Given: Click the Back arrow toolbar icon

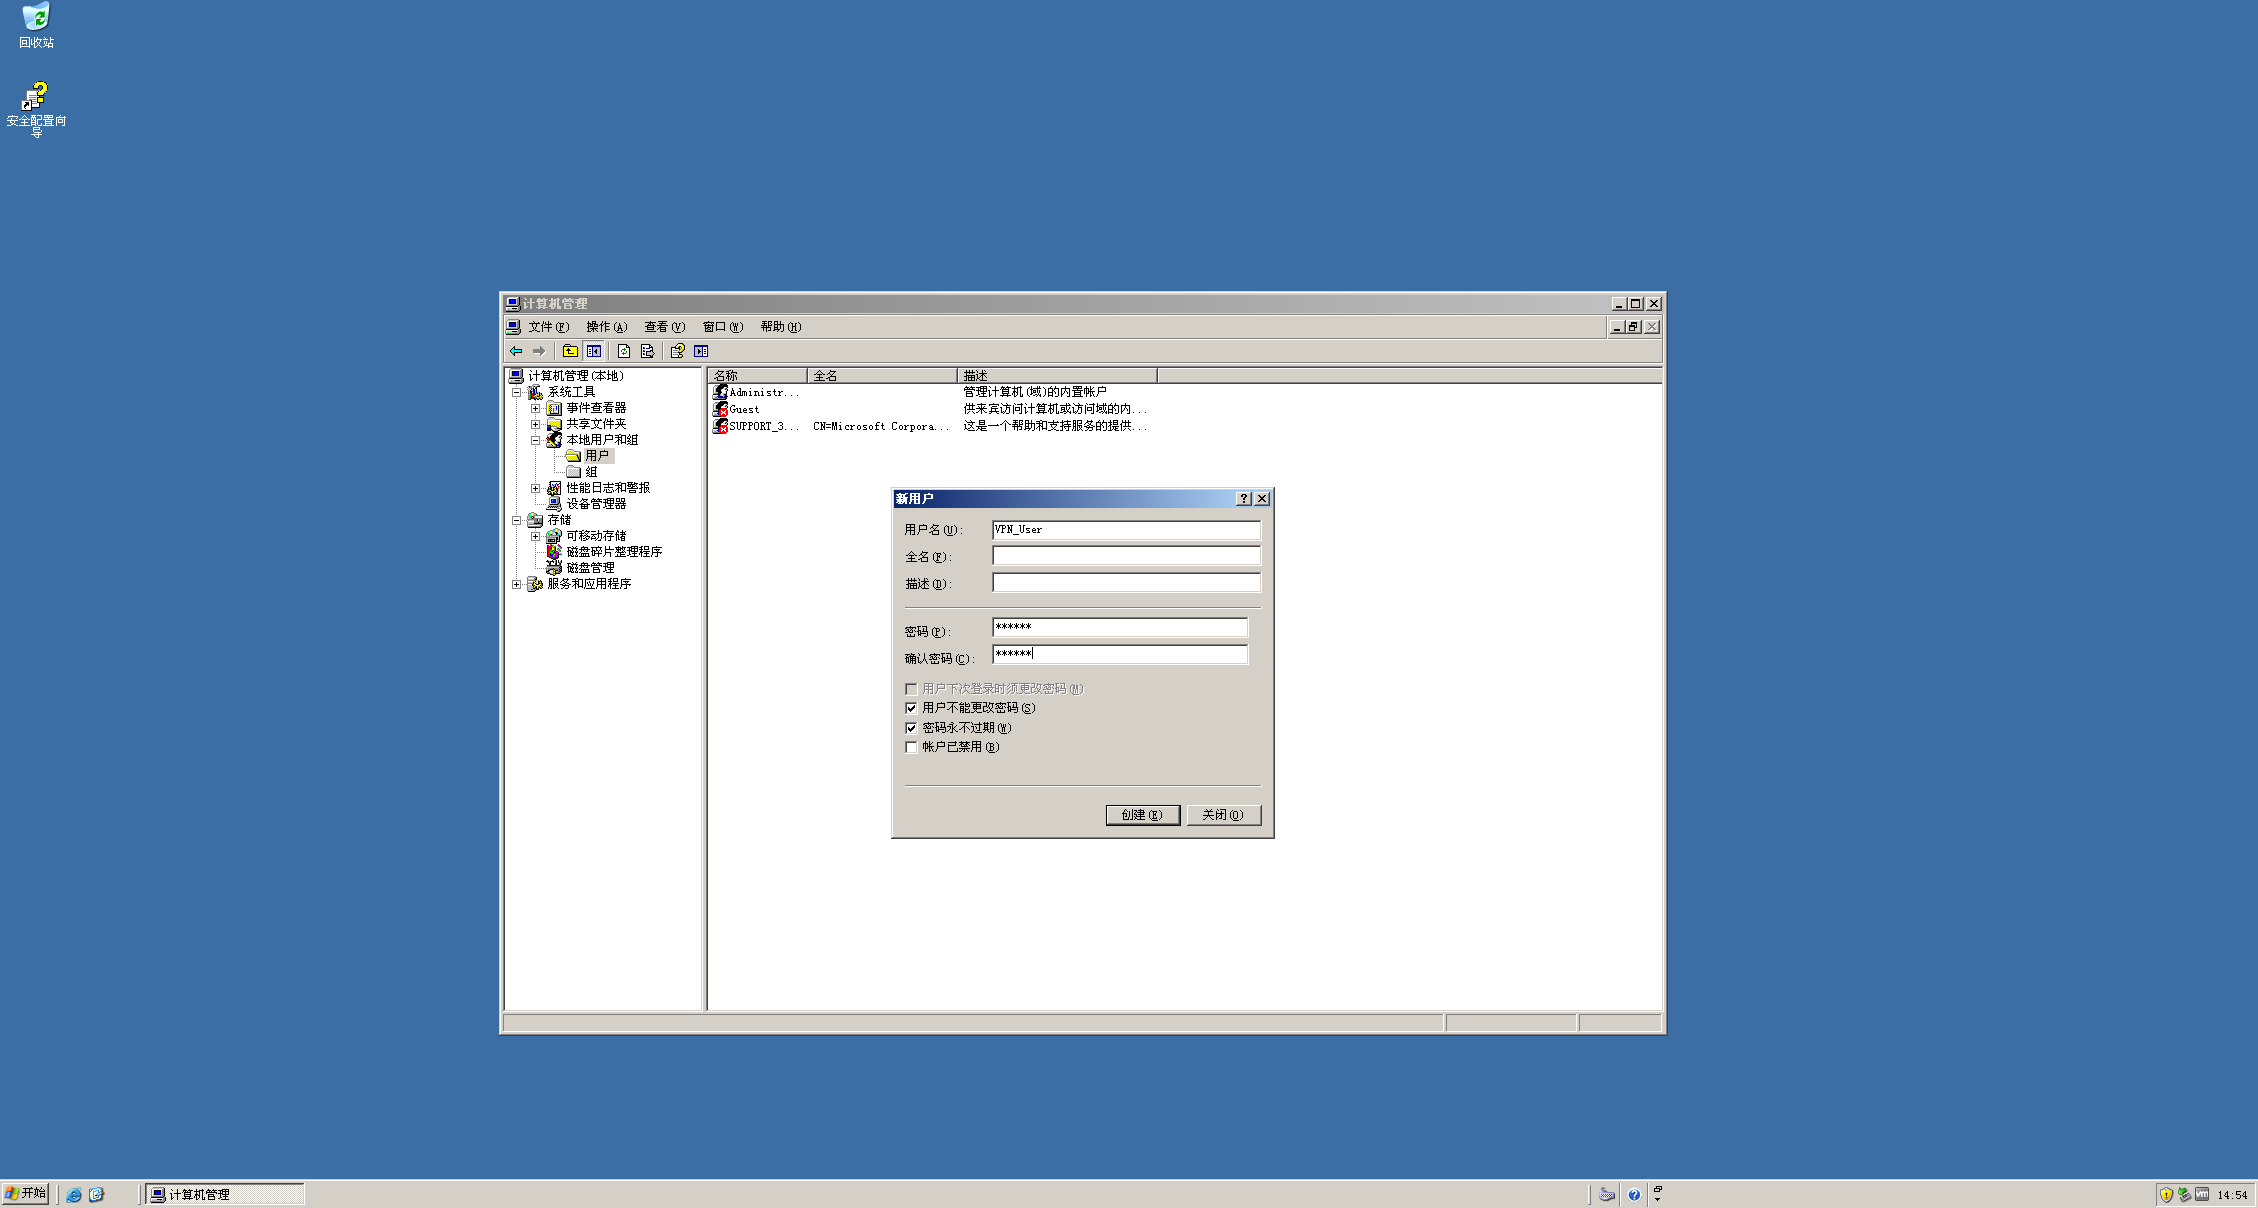Looking at the screenshot, I should 516,351.
